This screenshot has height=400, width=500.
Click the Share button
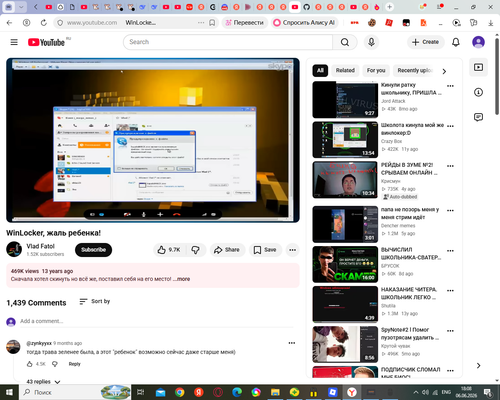[x=227, y=250]
